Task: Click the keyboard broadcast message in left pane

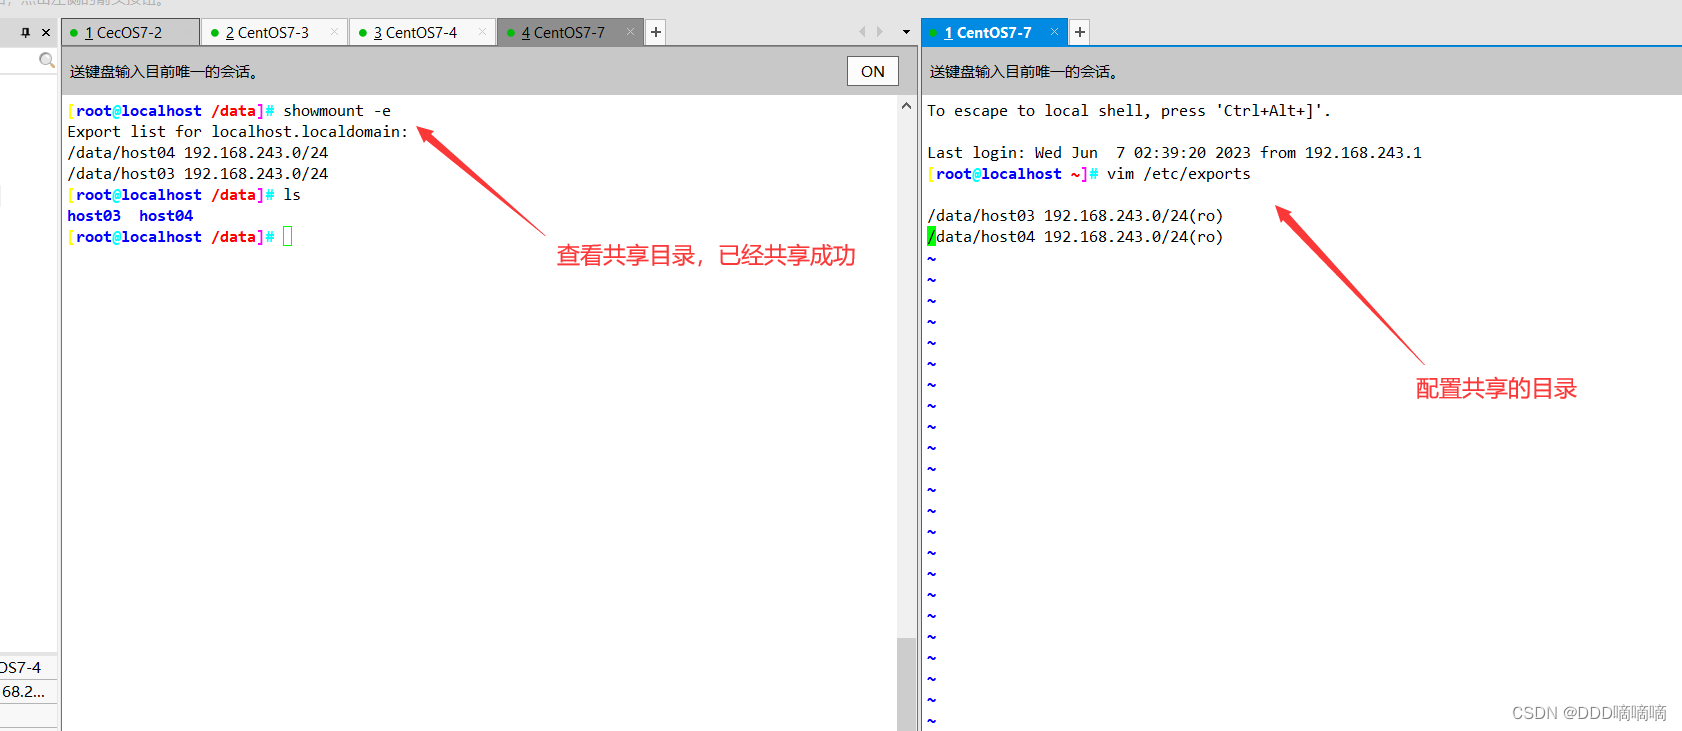Action: click(164, 72)
